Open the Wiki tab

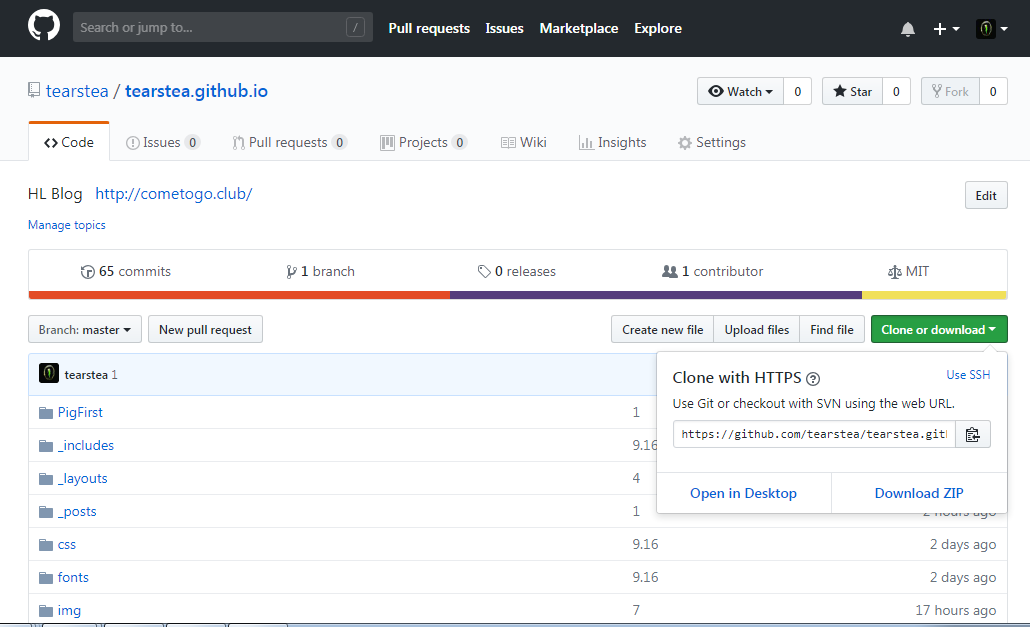coord(524,142)
